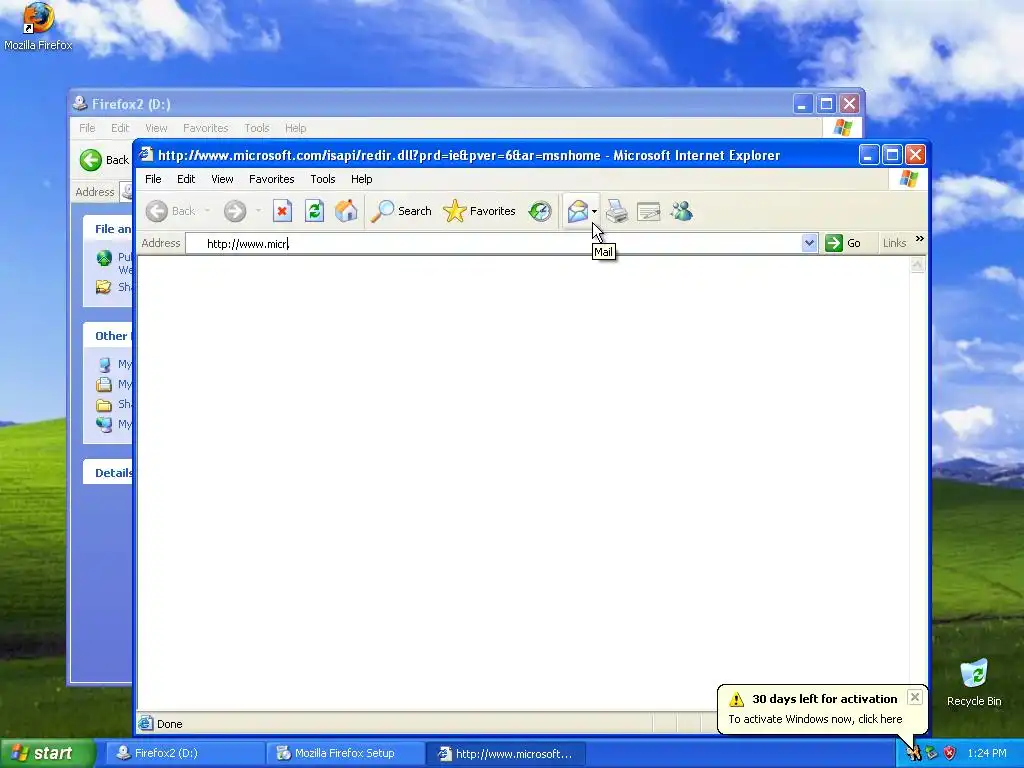The height and width of the screenshot is (768, 1024).
Task: Open the Messenger icon in IE toolbar
Action: tap(681, 211)
